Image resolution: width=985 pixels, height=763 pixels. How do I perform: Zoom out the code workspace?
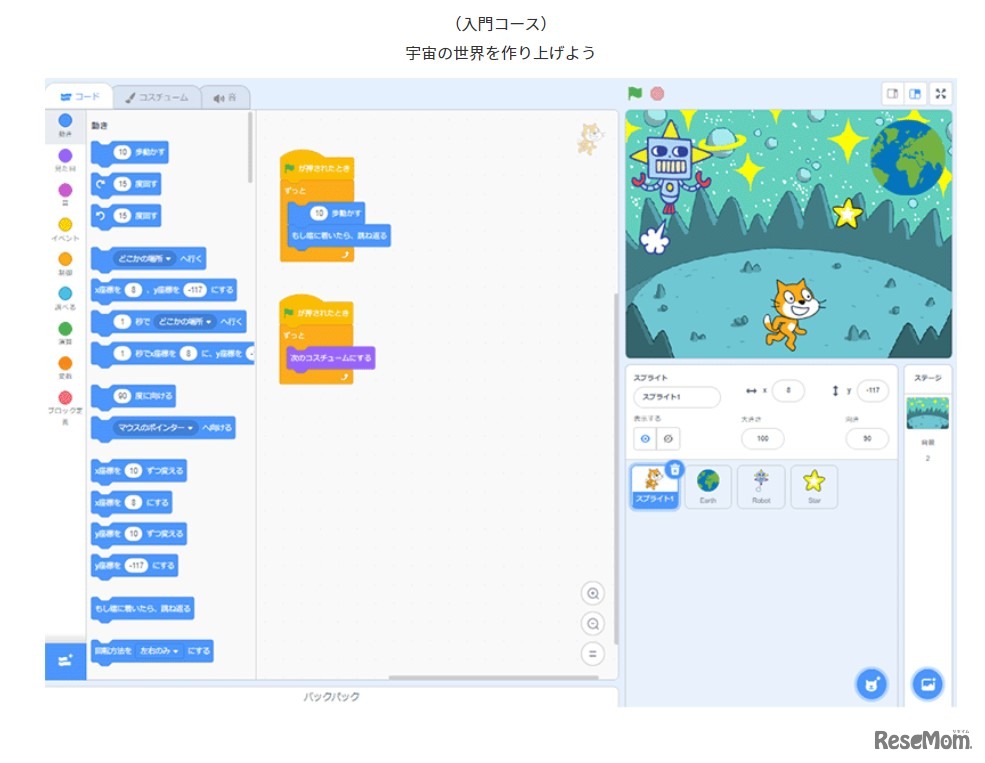coord(592,624)
